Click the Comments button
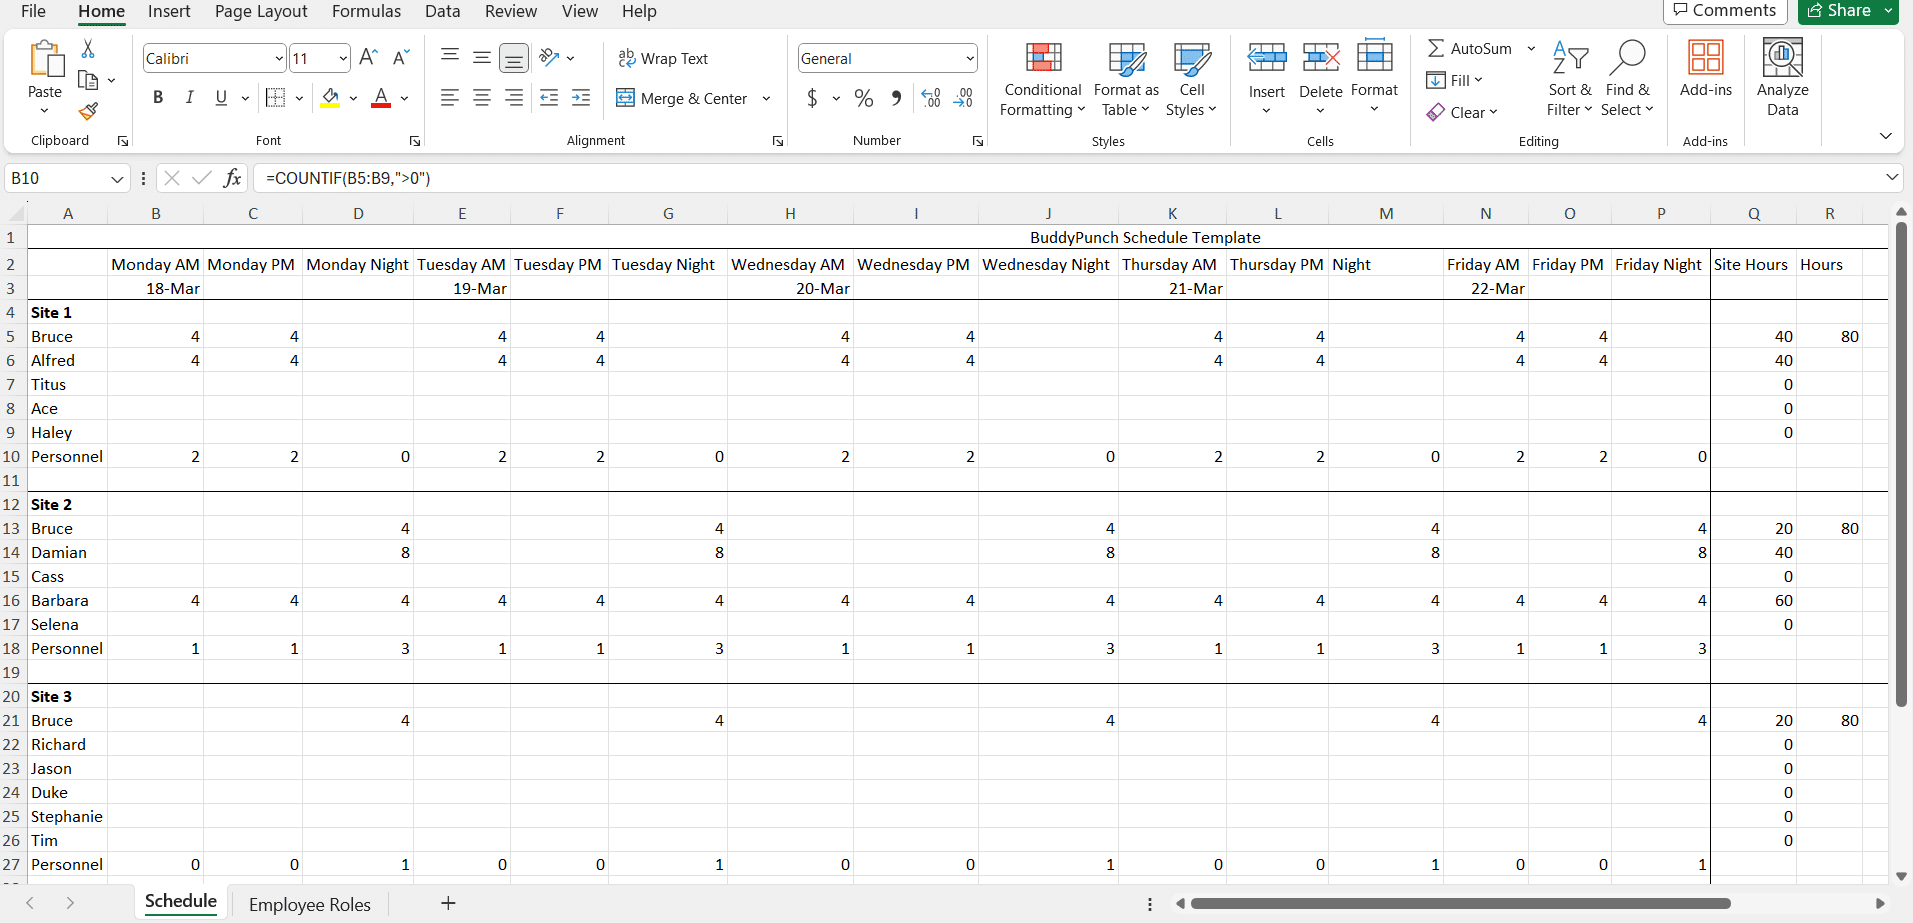The image size is (1913, 923). 1725,11
